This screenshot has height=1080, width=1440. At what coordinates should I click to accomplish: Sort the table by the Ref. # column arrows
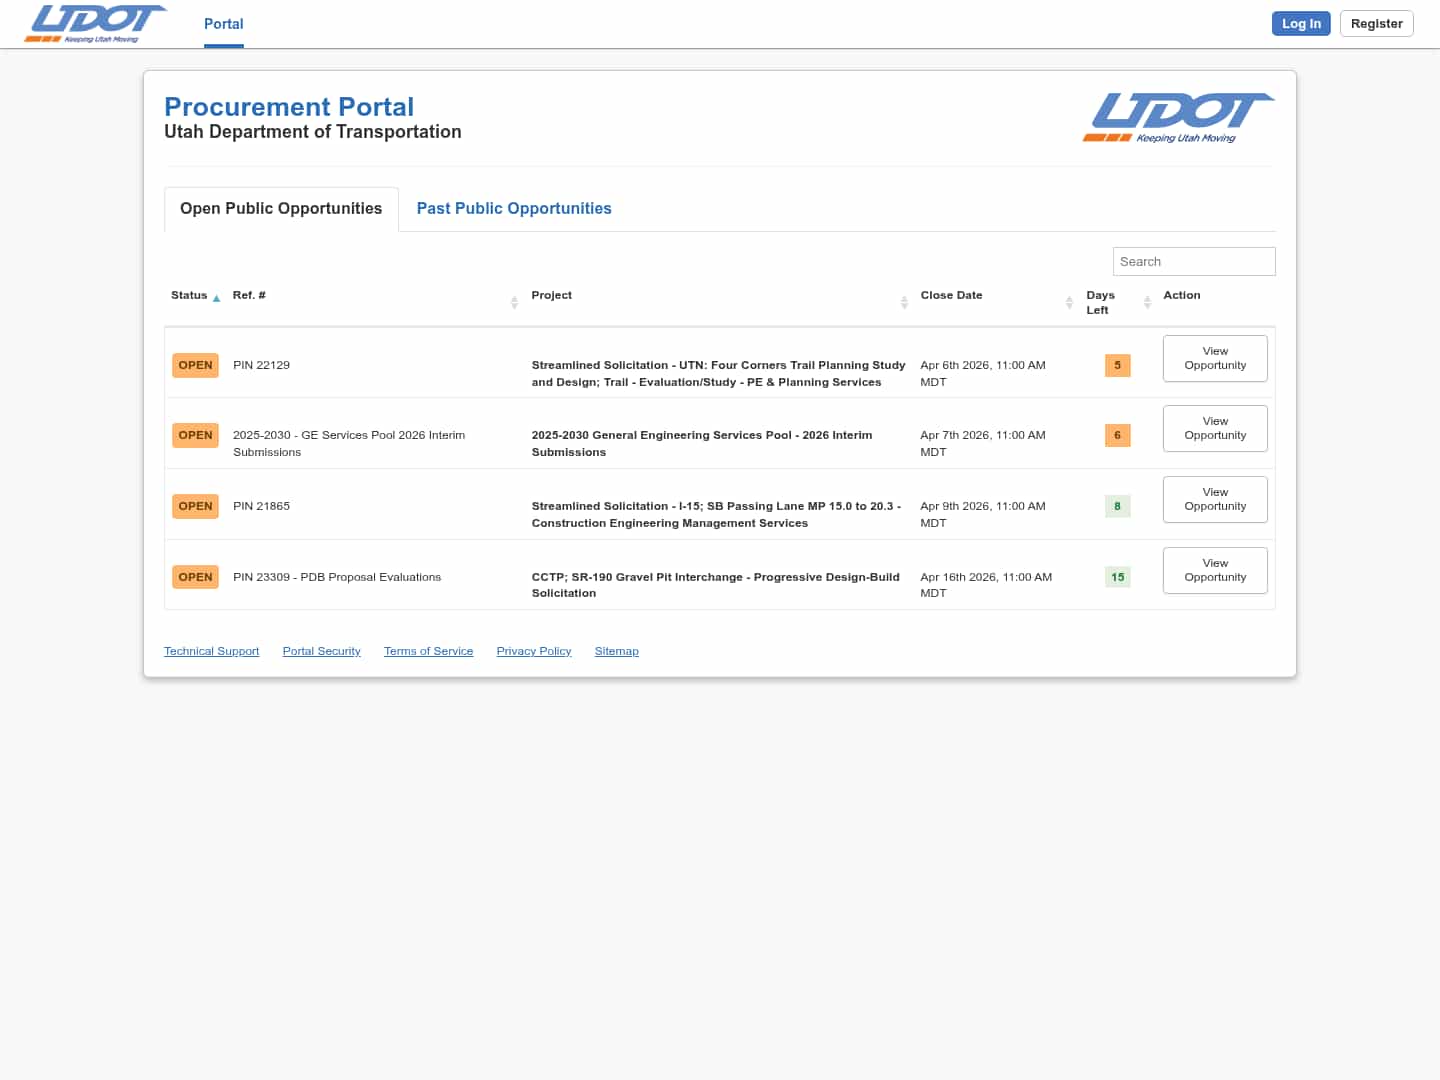tap(514, 302)
